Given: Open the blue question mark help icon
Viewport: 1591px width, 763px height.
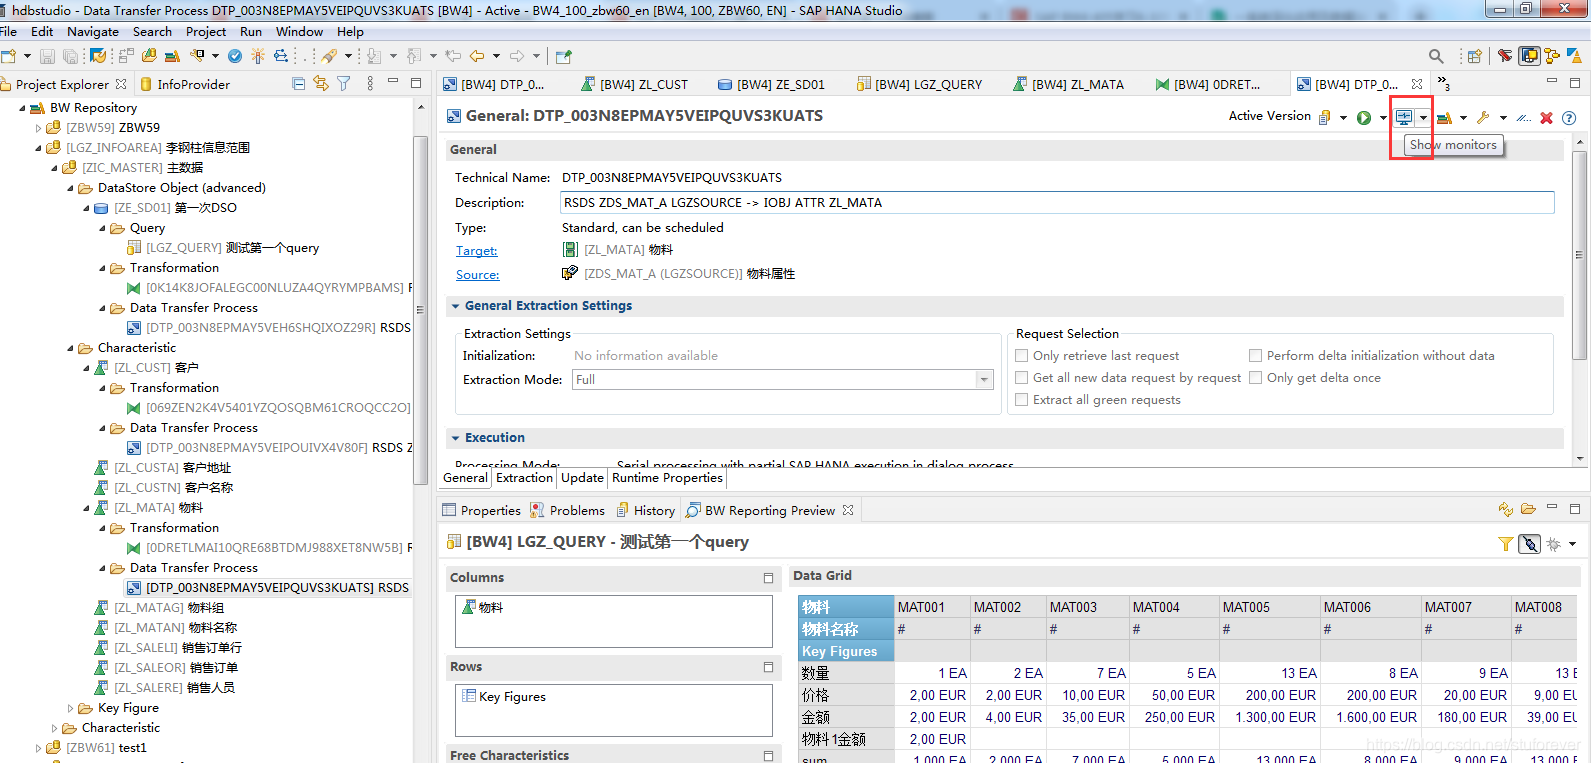Looking at the screenshot, I should [x=1569, y=118].
